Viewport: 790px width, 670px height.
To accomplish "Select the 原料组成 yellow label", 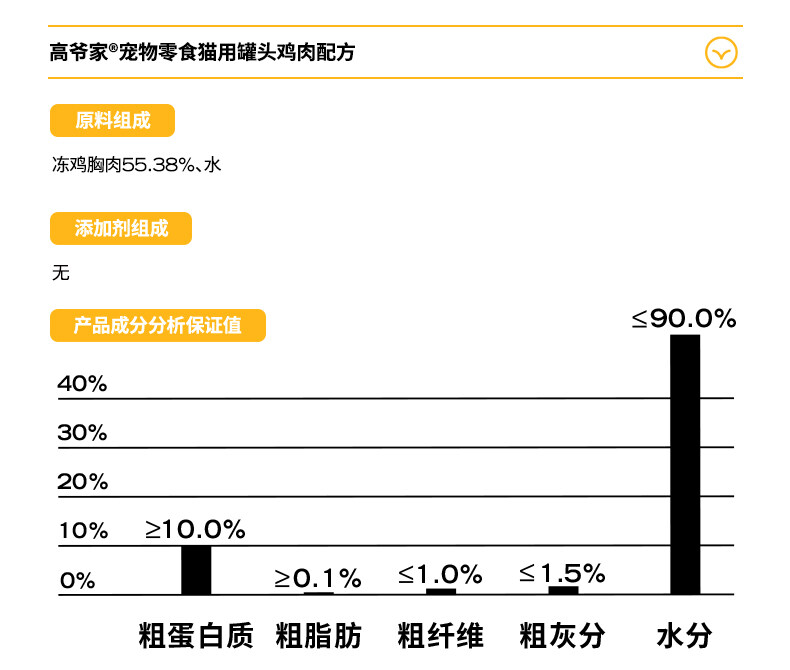I will point(112,120).
